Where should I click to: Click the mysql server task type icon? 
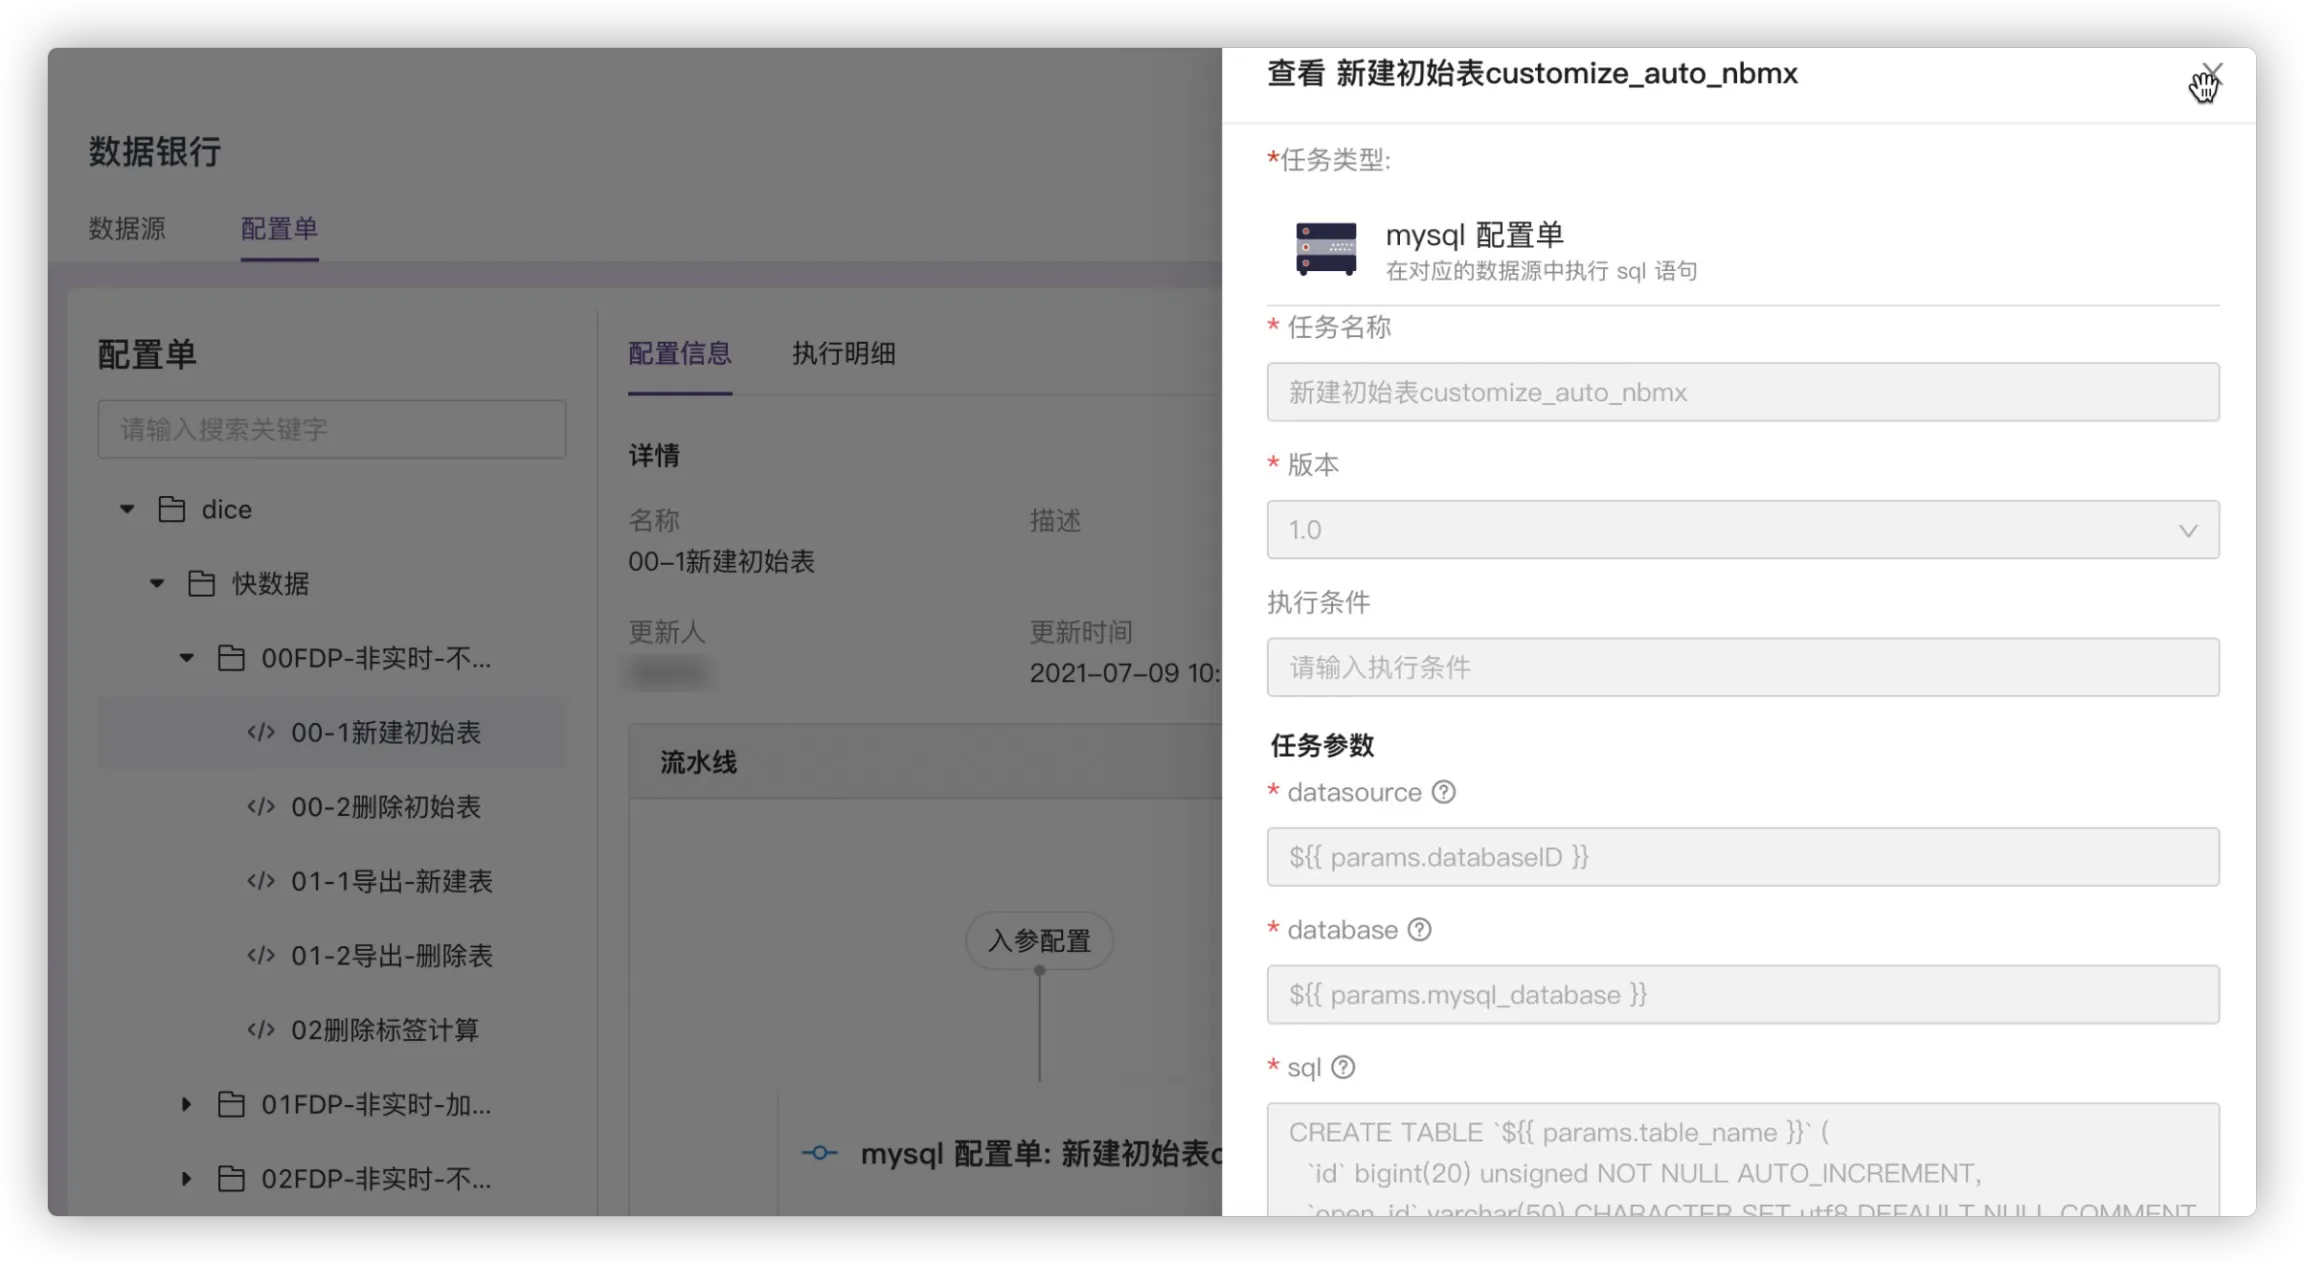[1326, 248]
